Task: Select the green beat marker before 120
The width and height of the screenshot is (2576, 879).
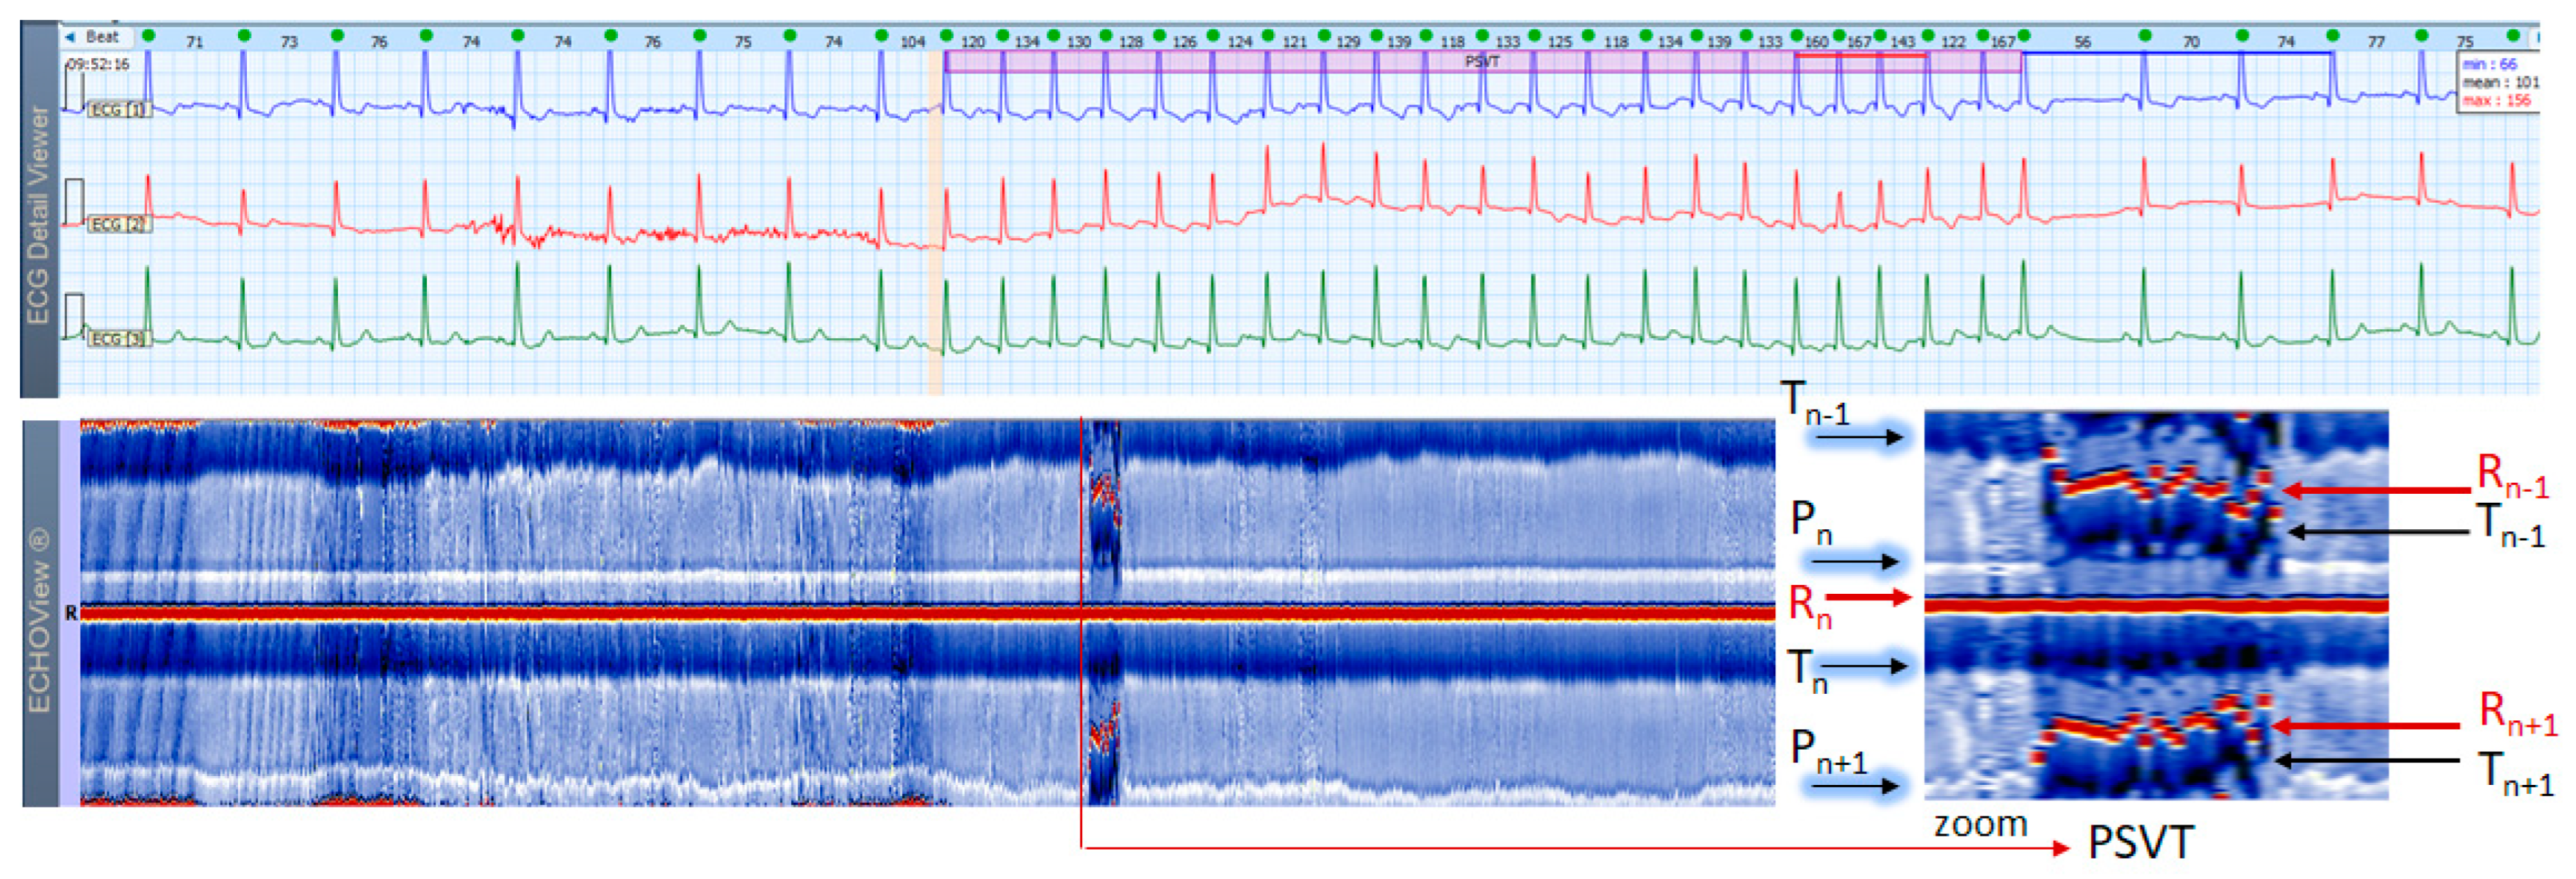Action: click(x=947, y=36)
